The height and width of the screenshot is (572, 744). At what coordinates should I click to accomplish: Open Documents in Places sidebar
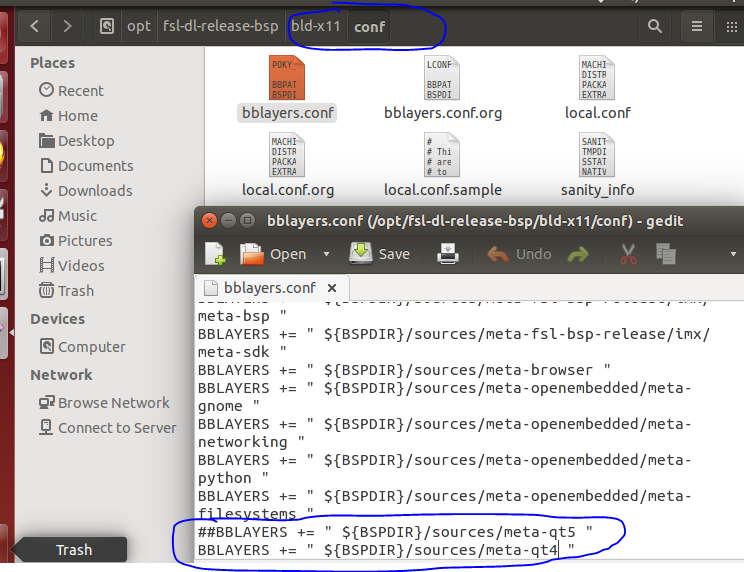point(86,166)
